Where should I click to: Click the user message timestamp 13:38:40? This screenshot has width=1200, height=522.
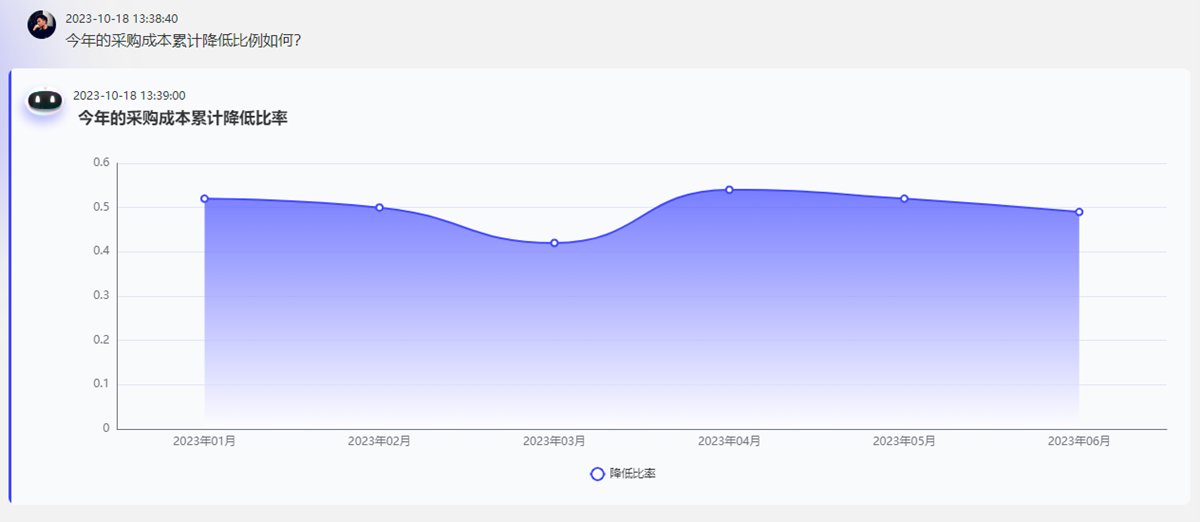click(x=121, y=19)
